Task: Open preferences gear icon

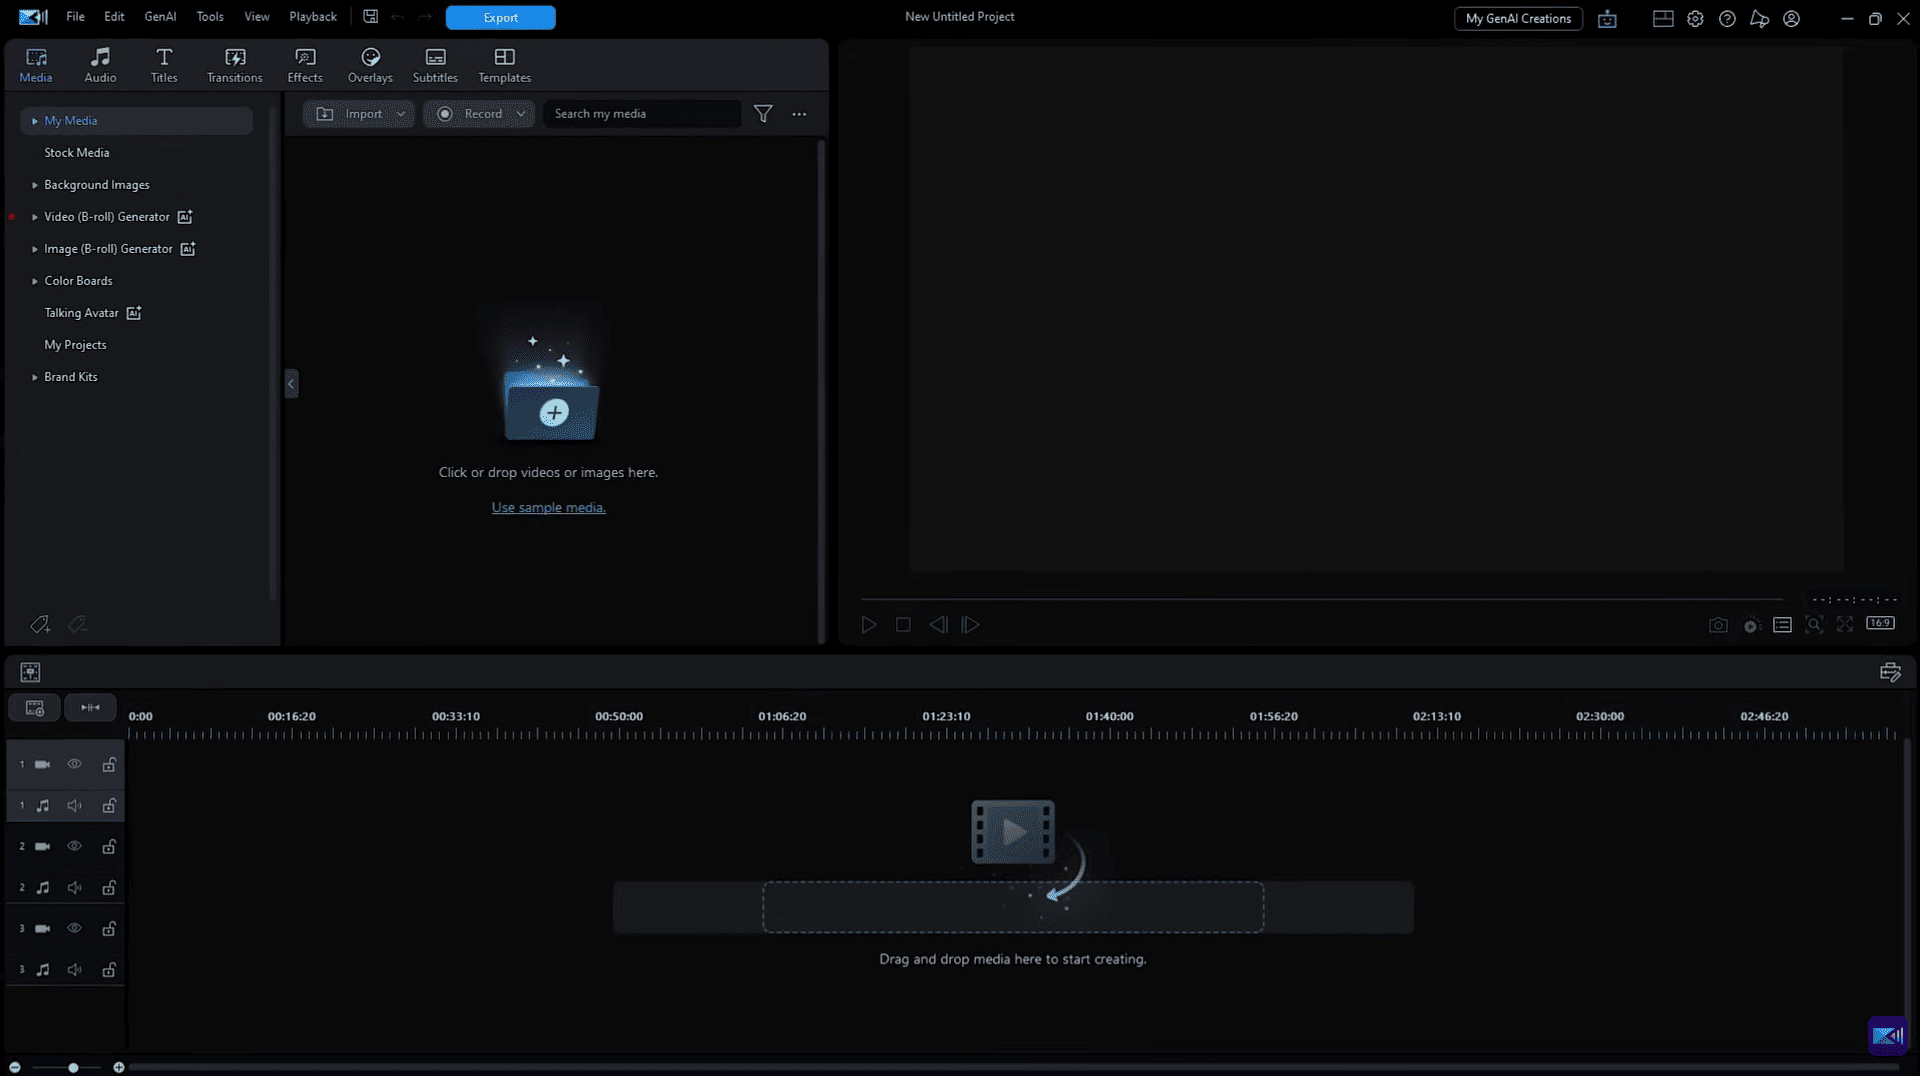Action: [1695, 19]
